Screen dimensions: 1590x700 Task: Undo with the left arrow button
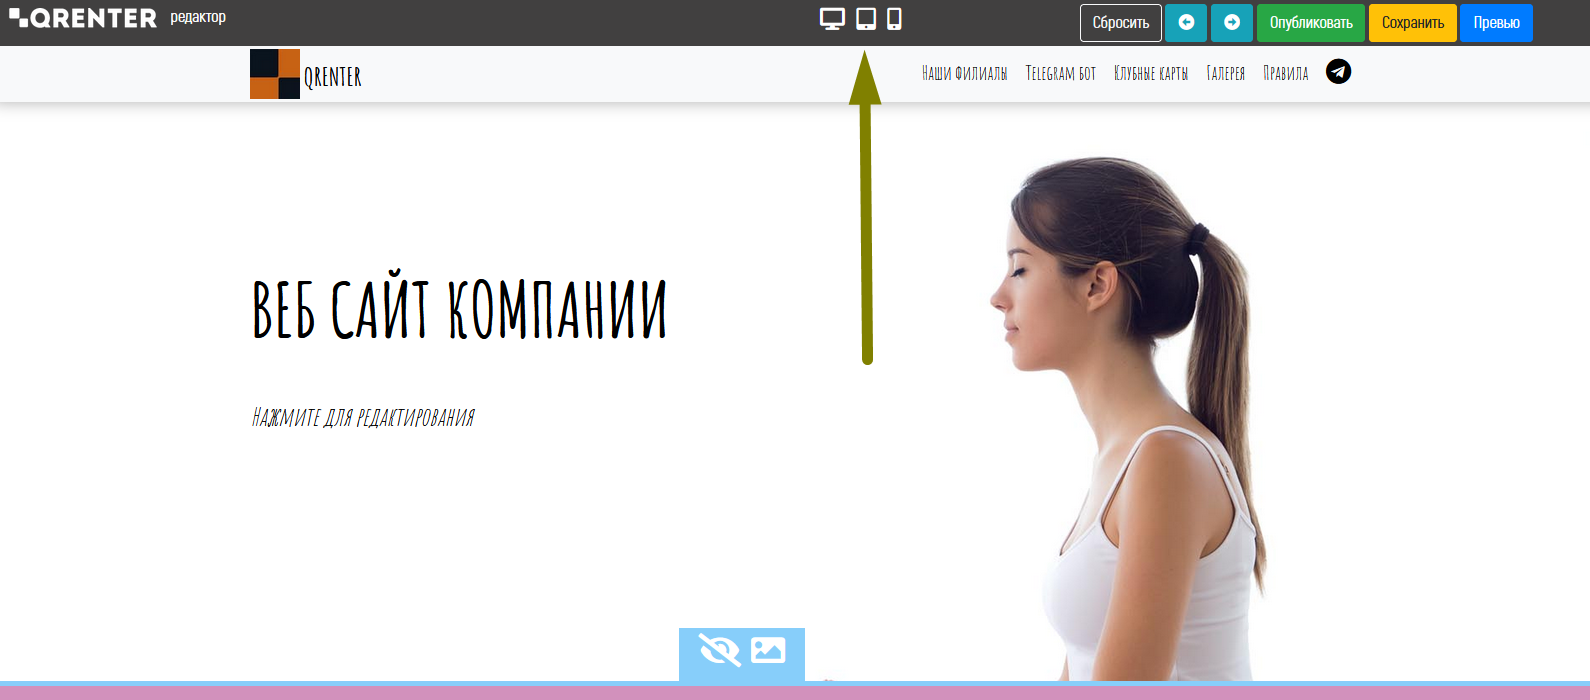pyautogui.click(x=1186, y=23)
